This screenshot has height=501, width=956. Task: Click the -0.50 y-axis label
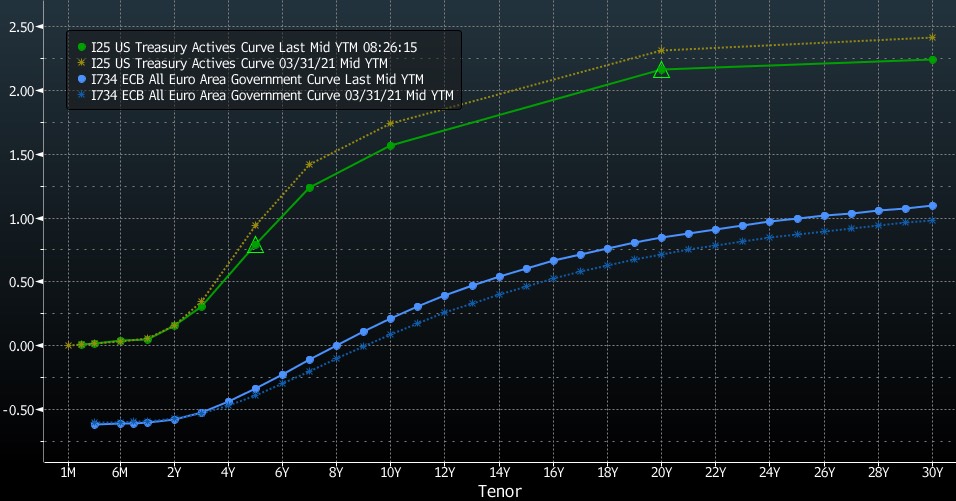pos(19,410)
